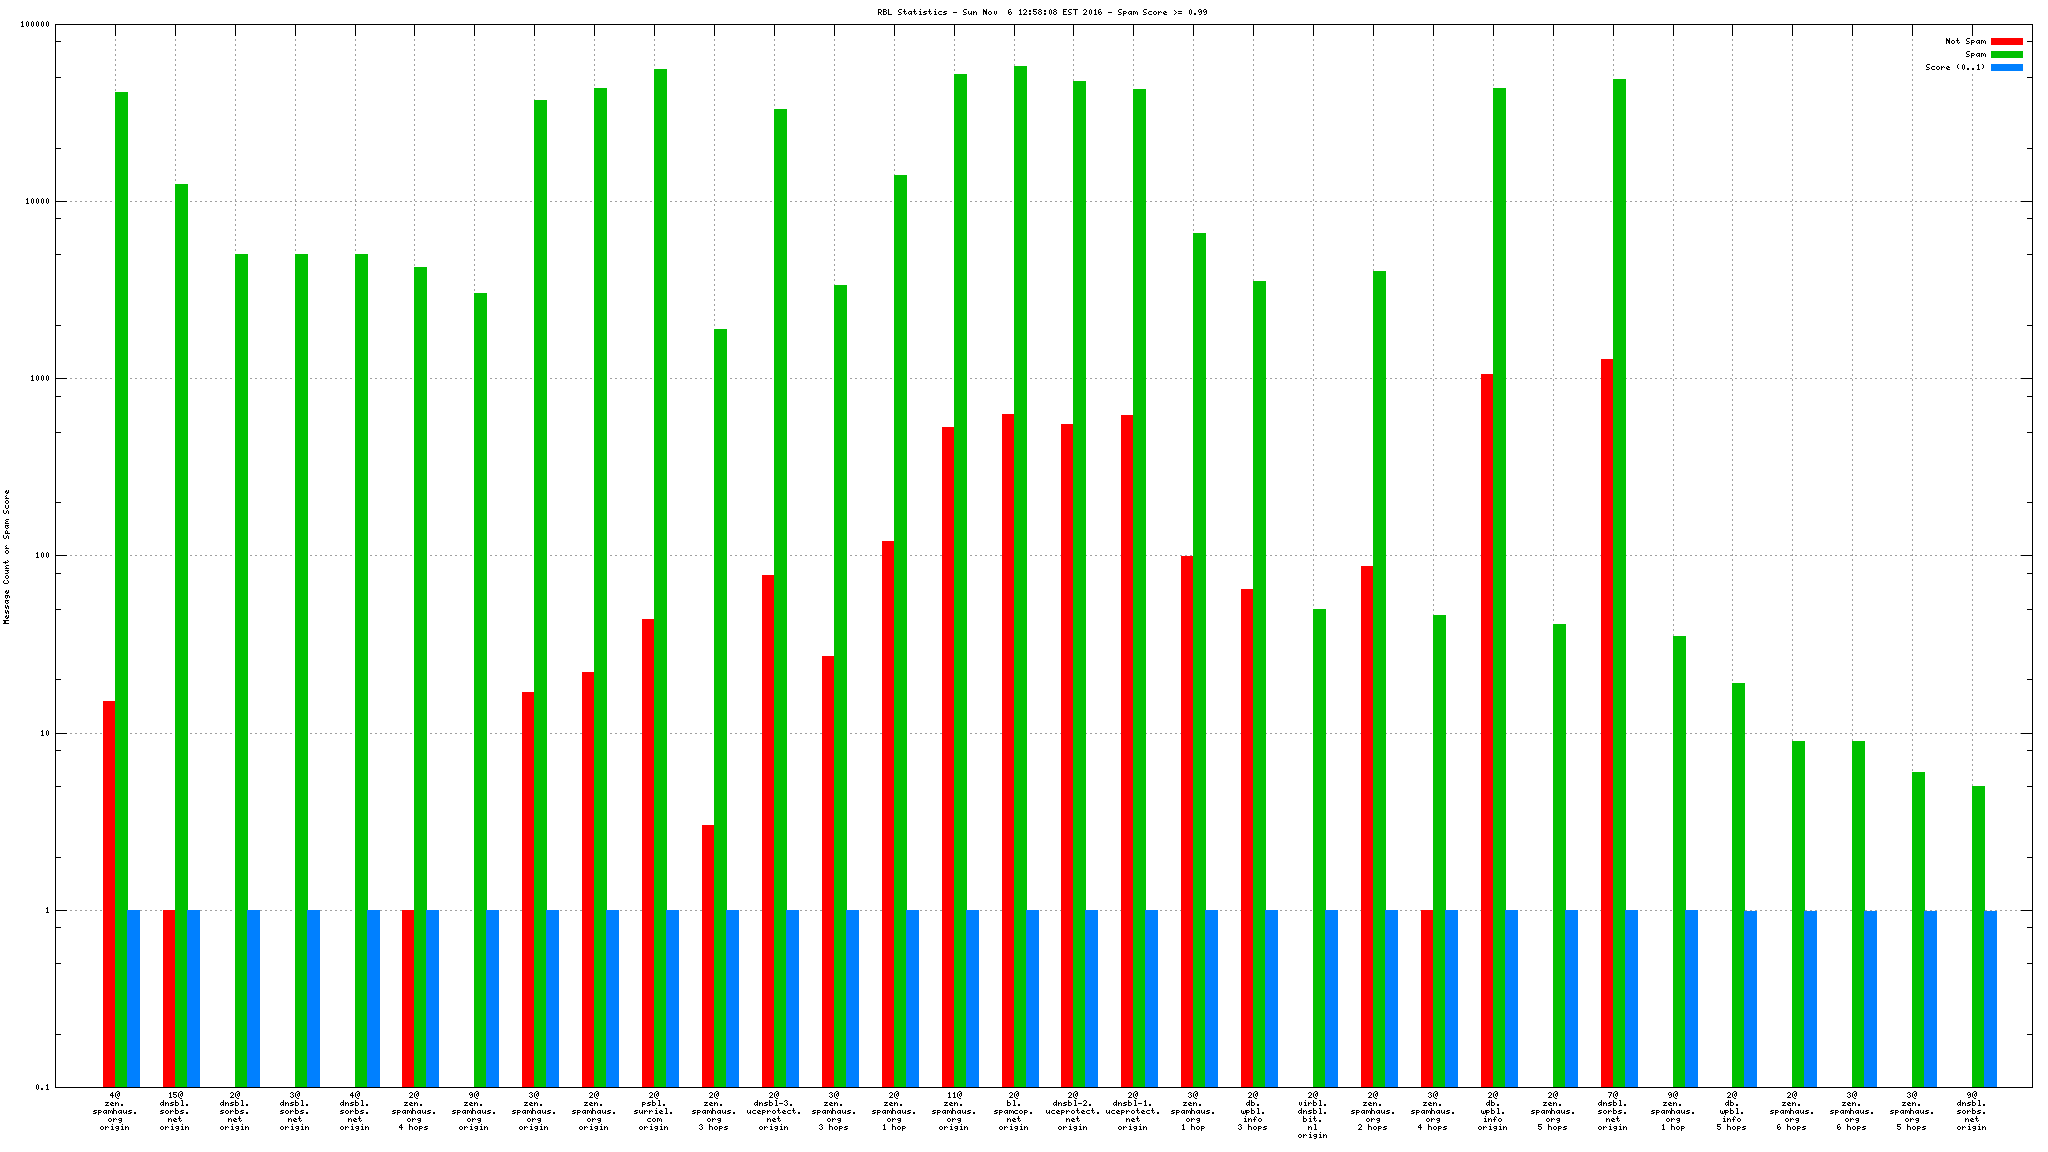2048x1152 pixels.
Task: Click the Spam legend text label
Action: point(1975,54)
